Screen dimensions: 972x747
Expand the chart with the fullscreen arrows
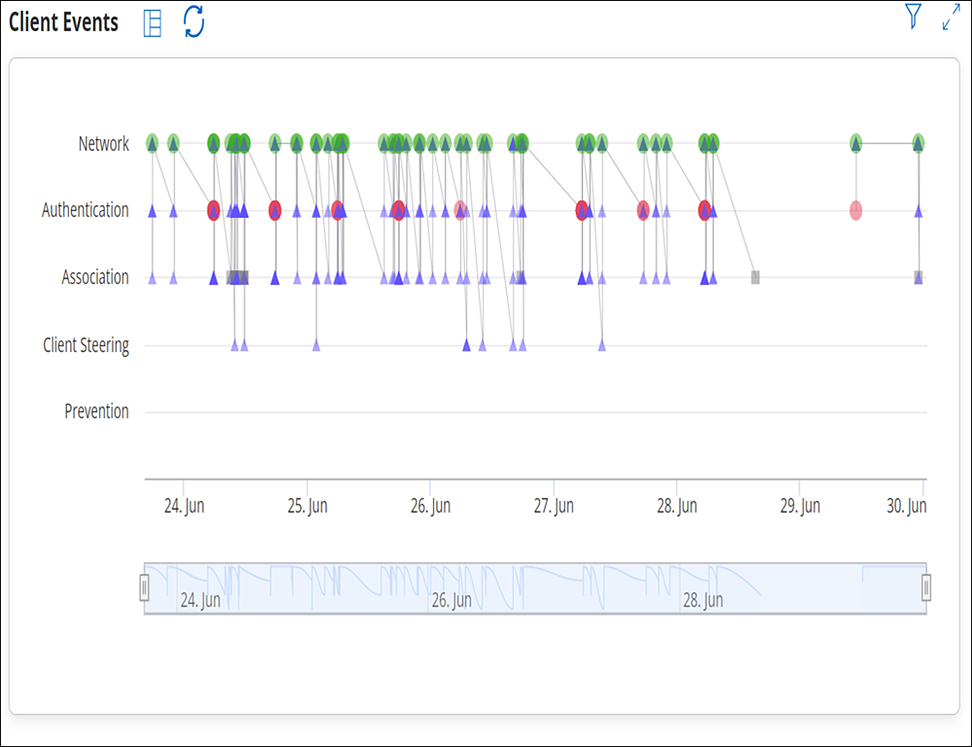pyautogui.click(x=951, y=17)
